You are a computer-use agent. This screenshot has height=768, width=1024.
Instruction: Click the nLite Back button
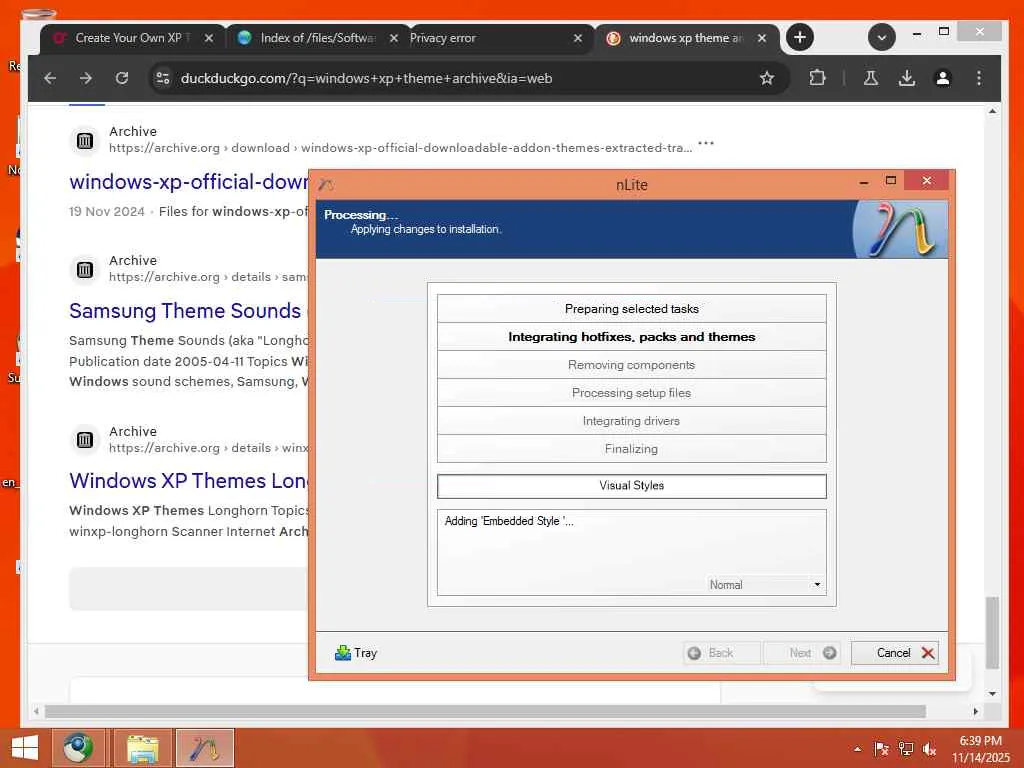[722, 652]
